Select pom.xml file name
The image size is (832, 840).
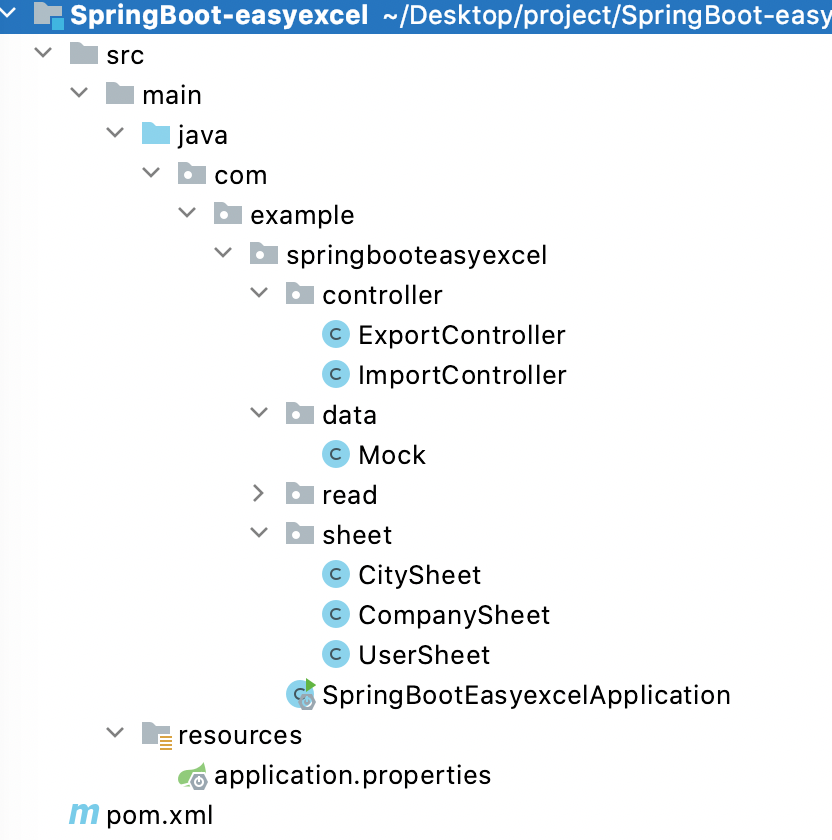(x=160, y=815)
